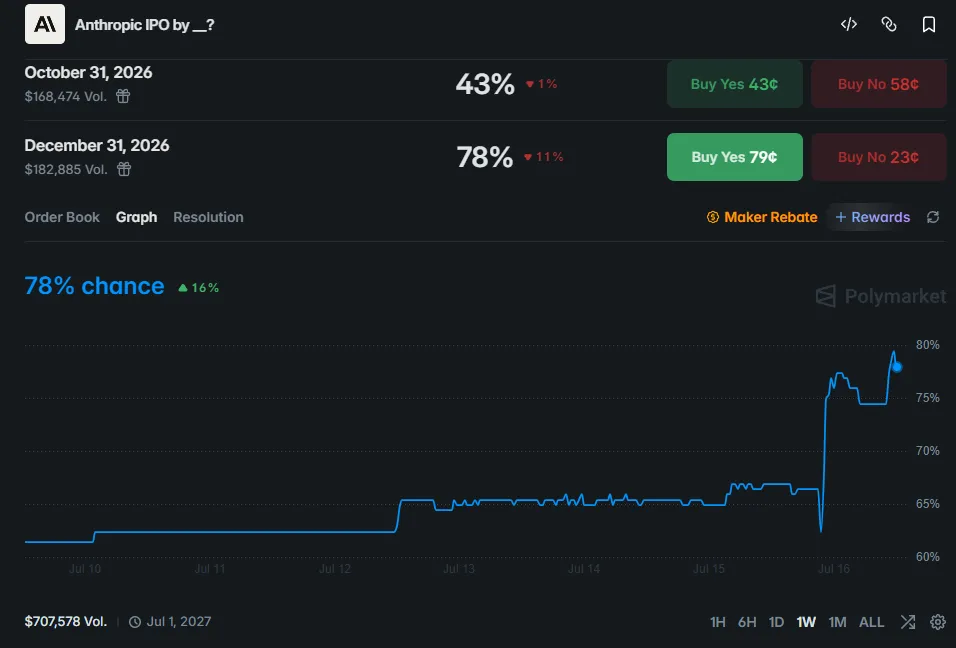Click the gift icon under October 31, 2026
Screen dimensions: 956x648
[123, 96]
